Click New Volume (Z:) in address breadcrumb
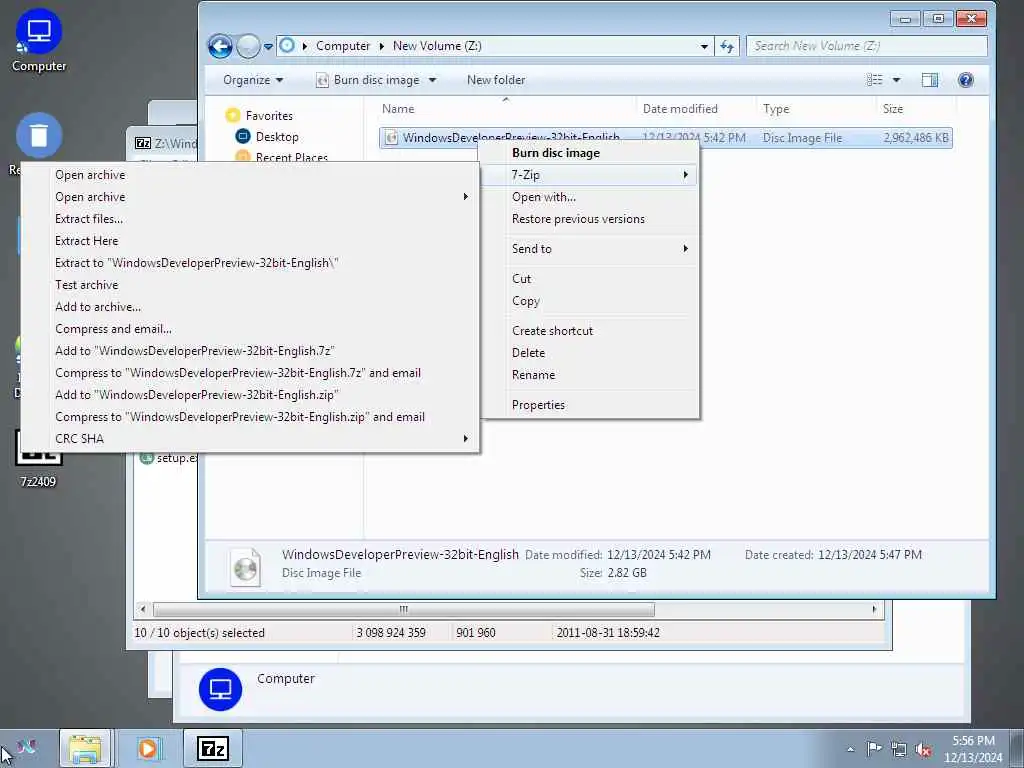1024x768 pixels. [x=437, y=46]
